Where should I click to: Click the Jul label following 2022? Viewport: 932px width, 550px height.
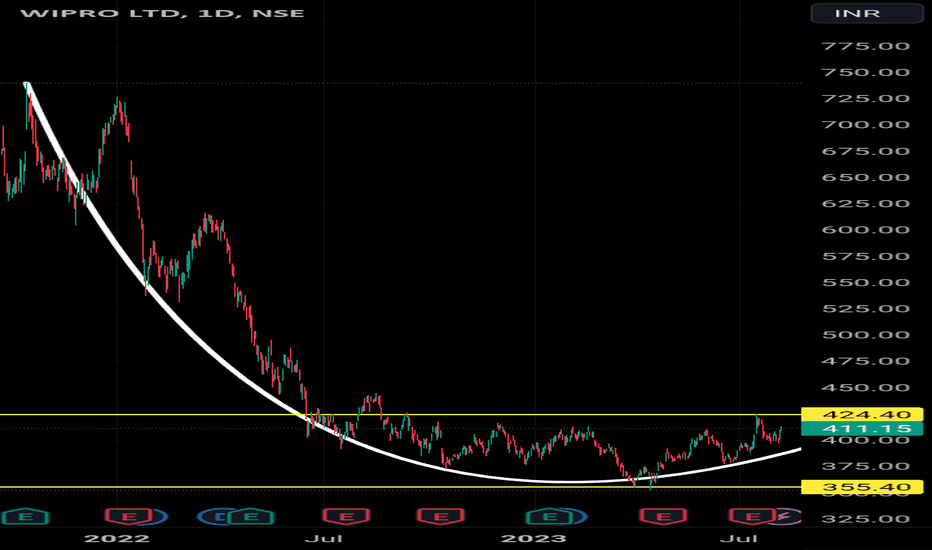[323, 539]
